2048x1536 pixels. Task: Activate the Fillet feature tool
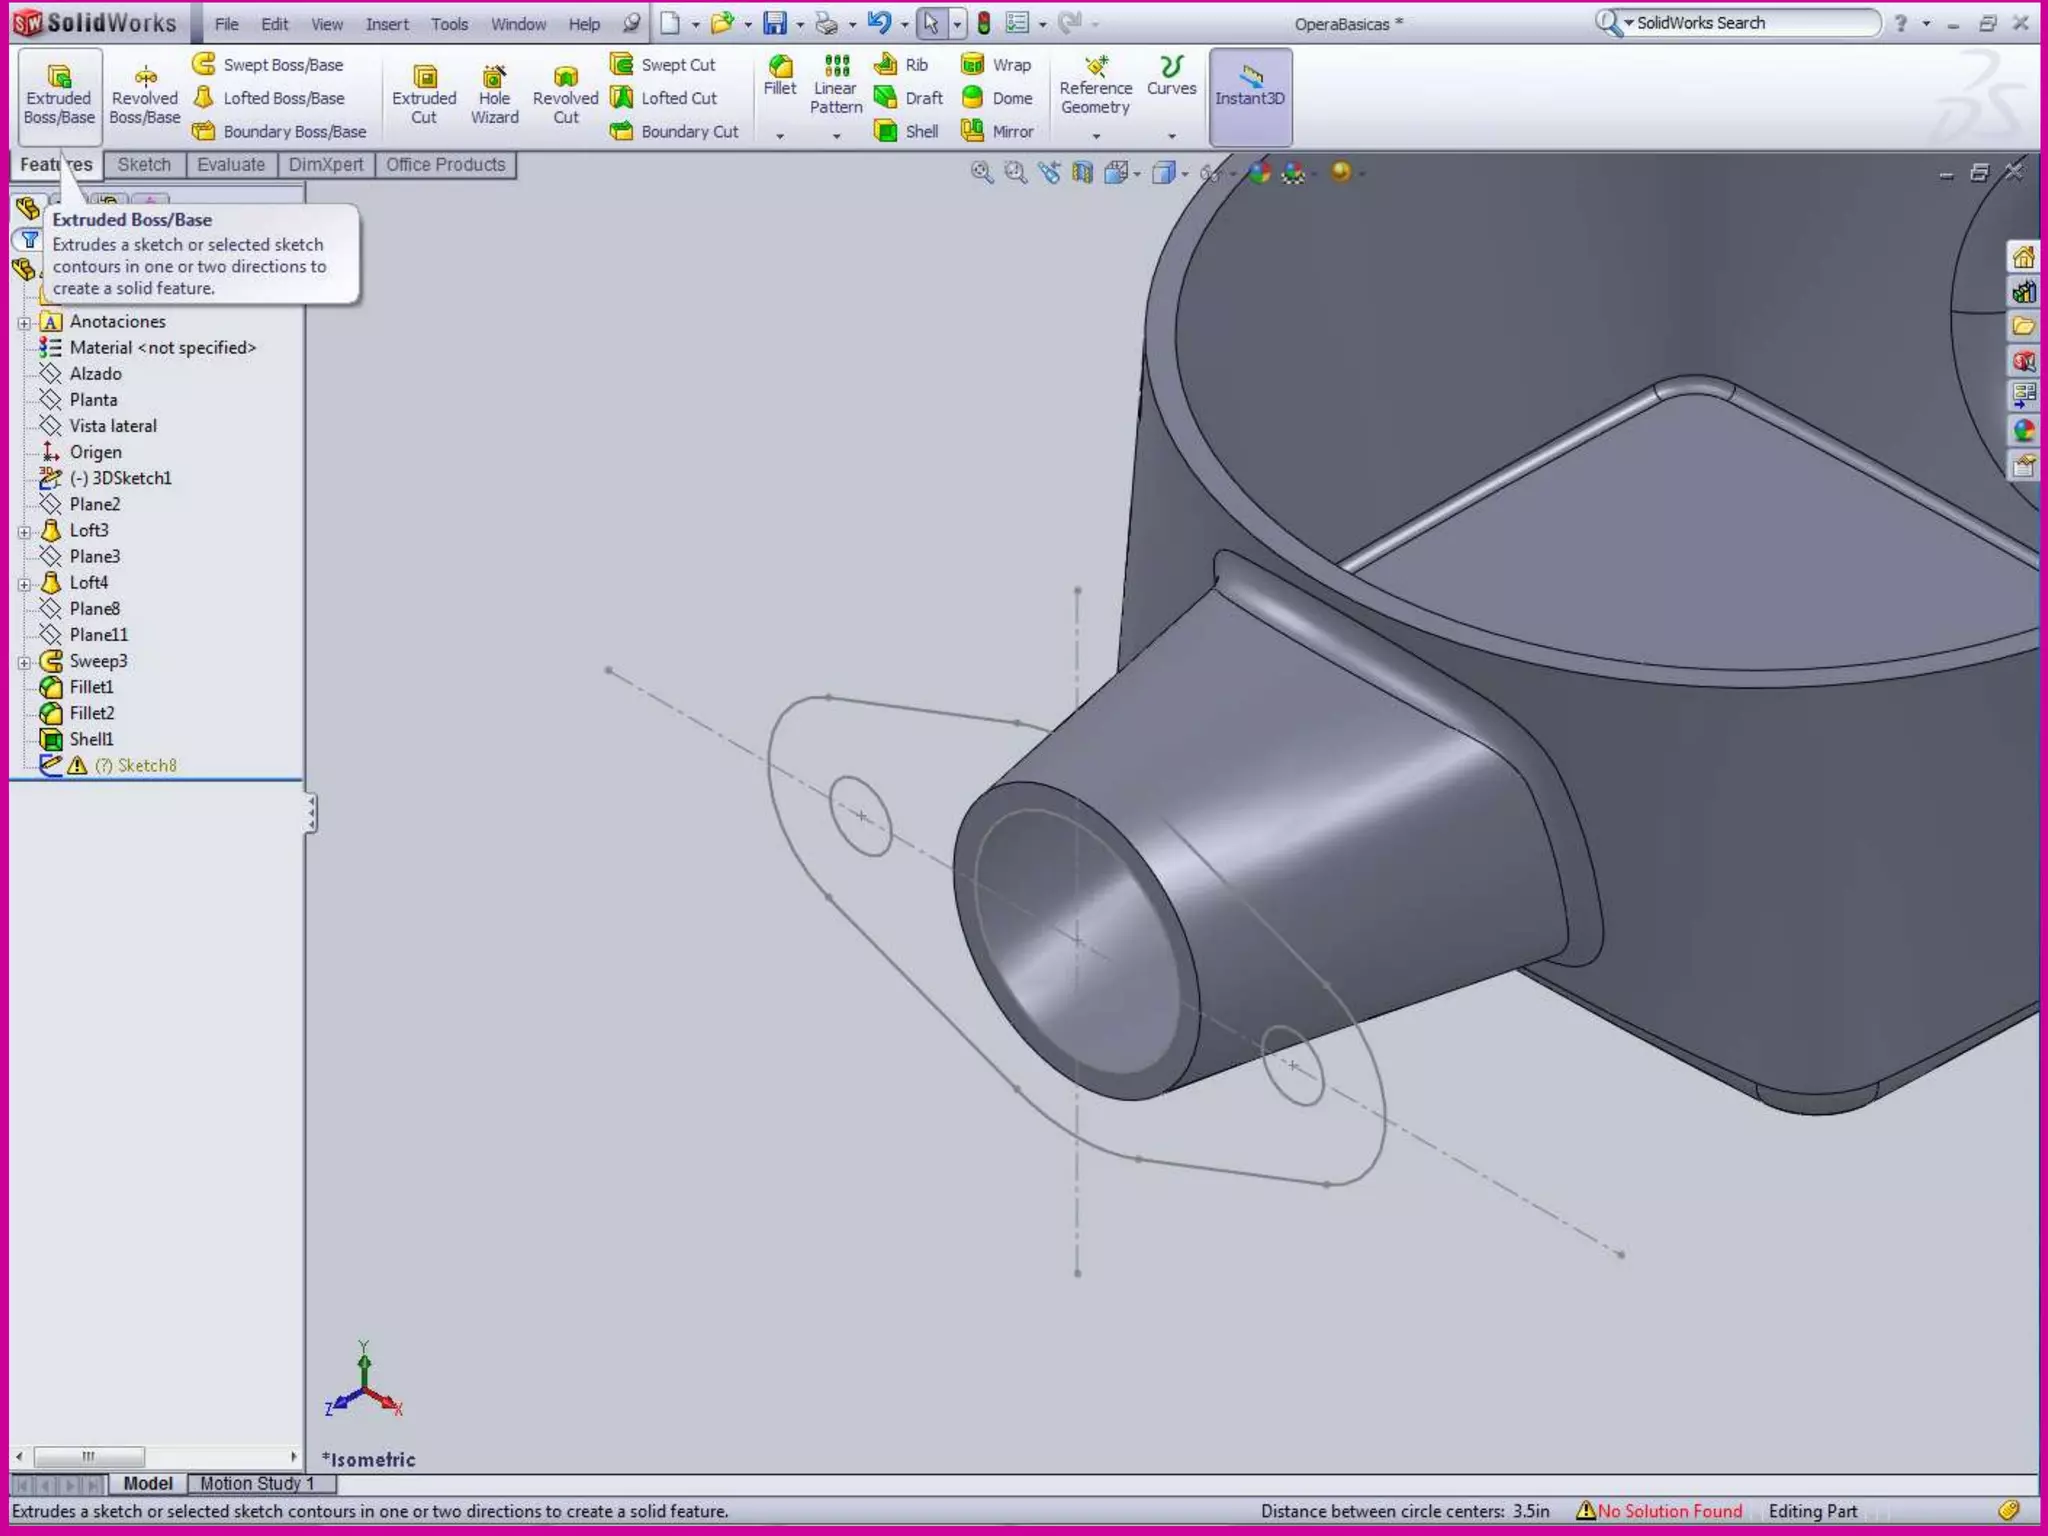[780, 76]
